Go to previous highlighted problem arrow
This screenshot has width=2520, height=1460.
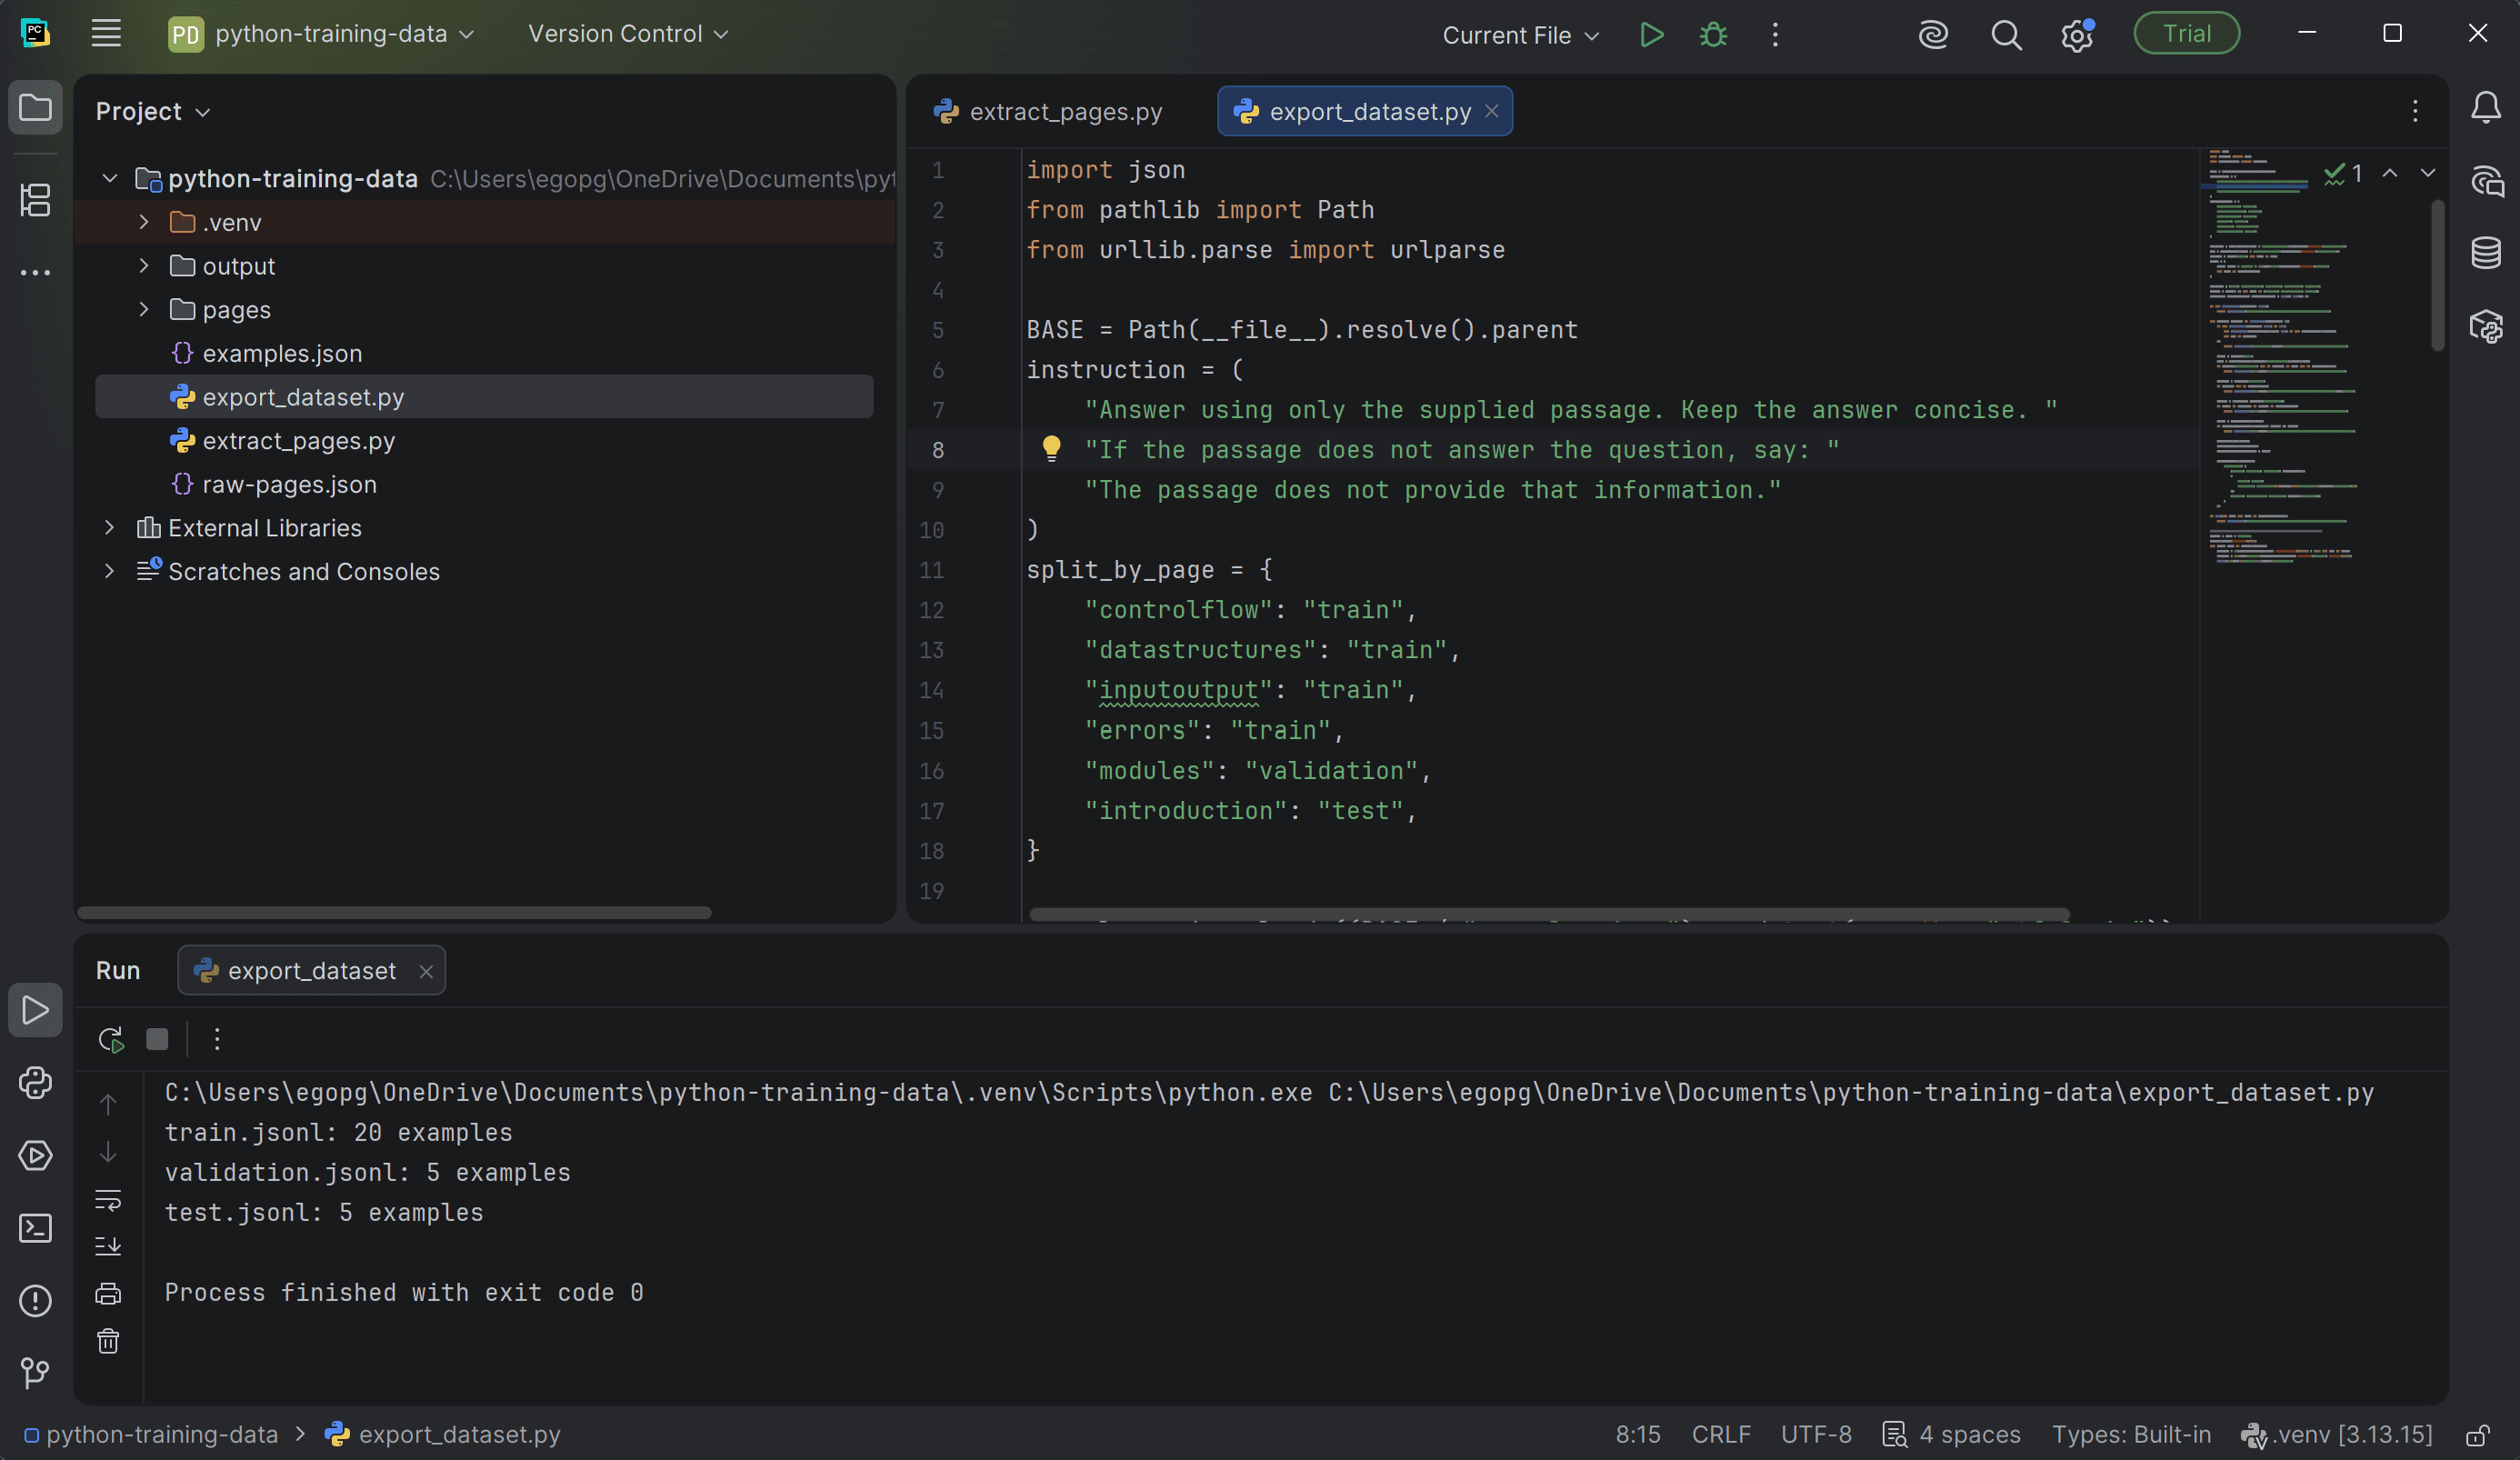coord(2390,173)
